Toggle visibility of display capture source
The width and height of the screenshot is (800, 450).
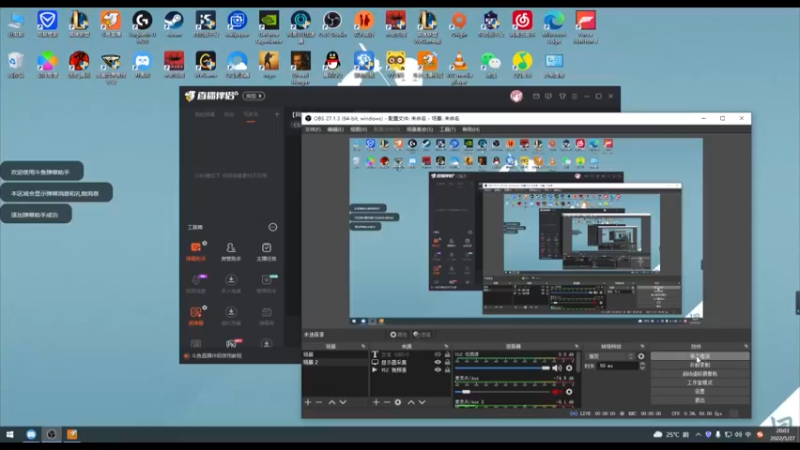[438, 362]
